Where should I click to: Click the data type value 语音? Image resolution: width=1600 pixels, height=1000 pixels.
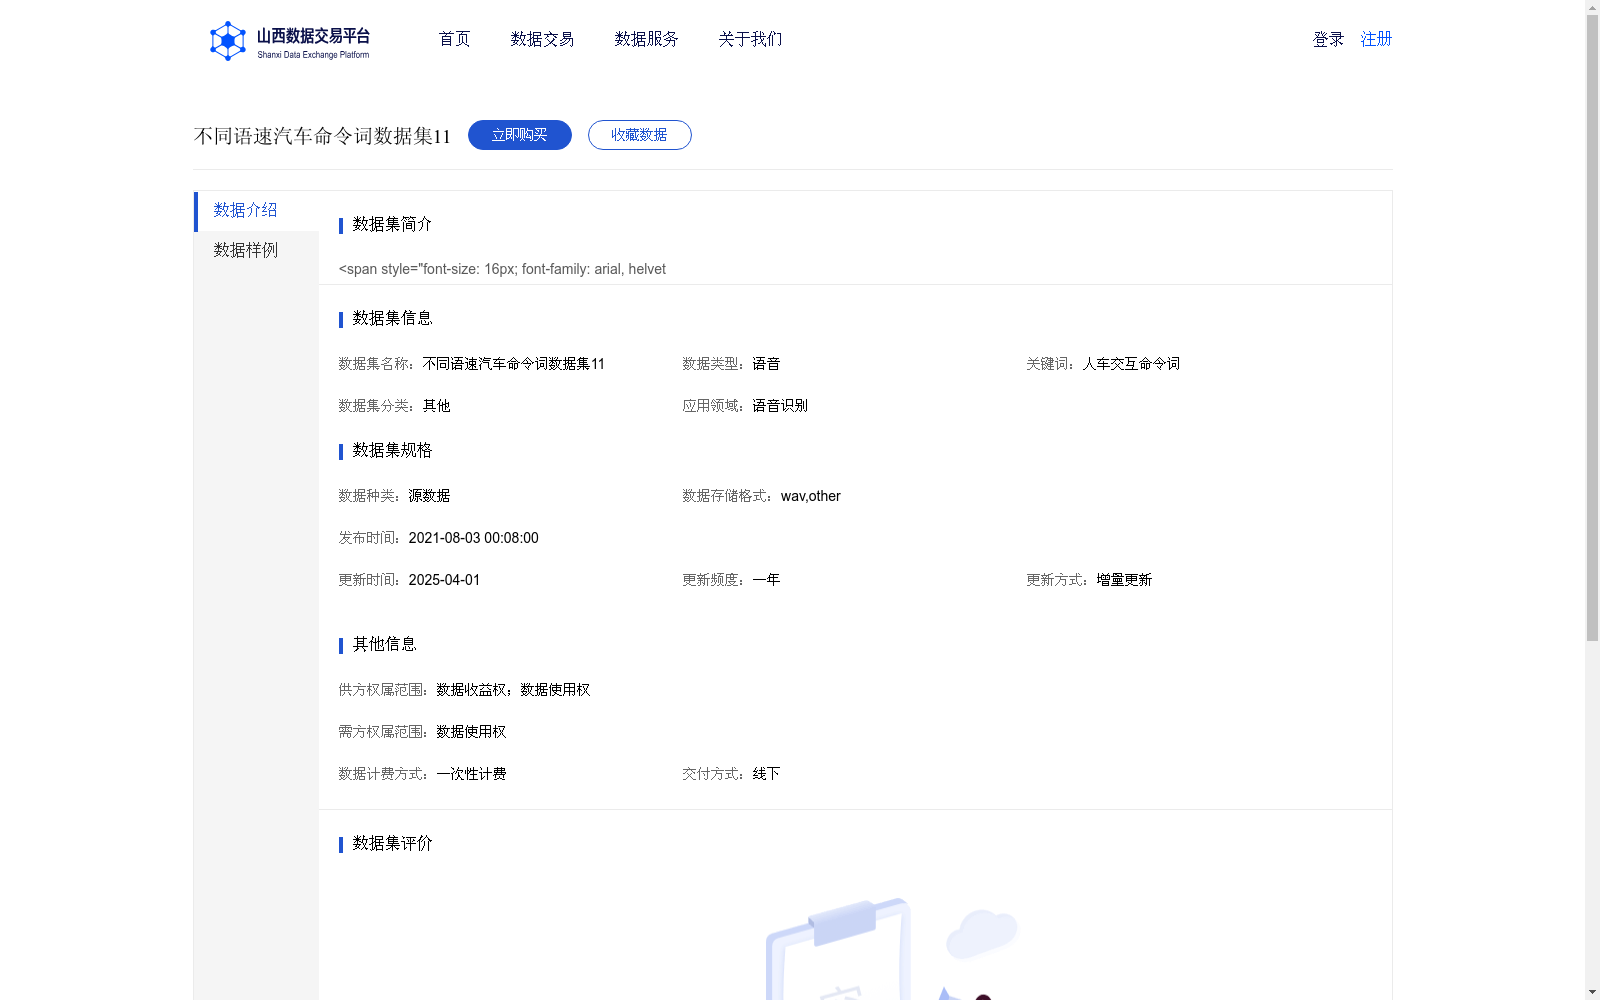click(766, 364)
